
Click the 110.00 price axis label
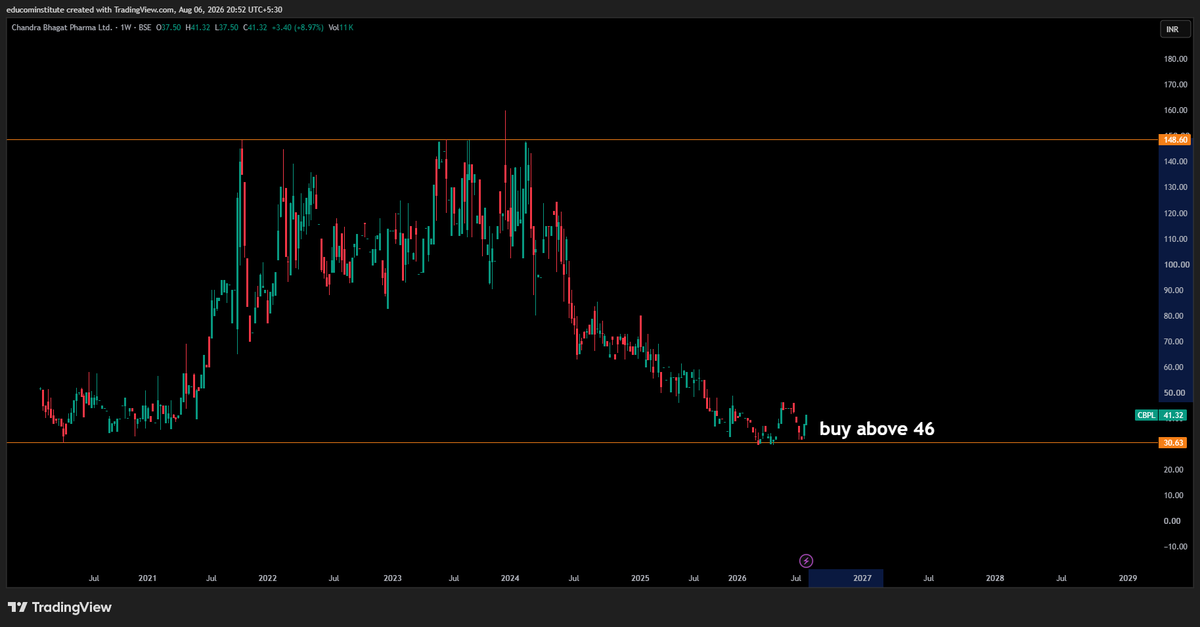1175,240
